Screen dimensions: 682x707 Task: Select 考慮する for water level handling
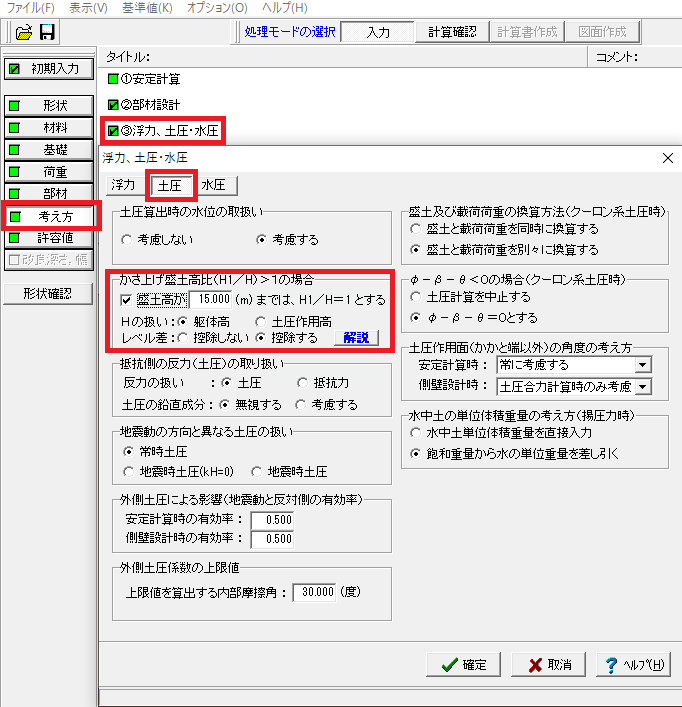[x=261, y=240]
